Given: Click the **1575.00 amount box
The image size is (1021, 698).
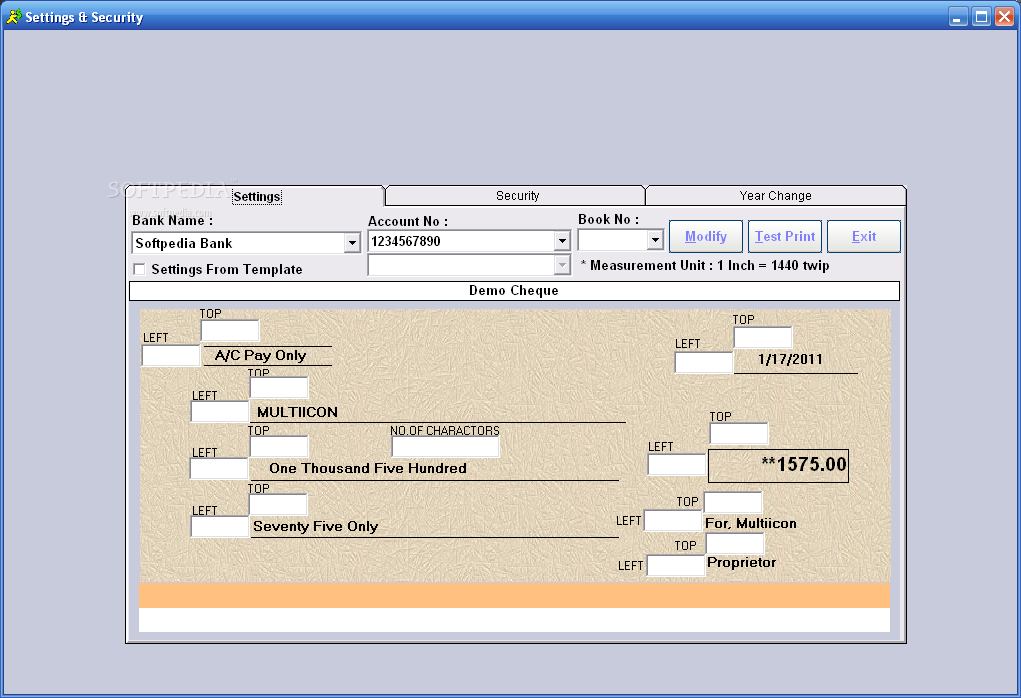Looking at the screenshot, I should tap(778, 466).
